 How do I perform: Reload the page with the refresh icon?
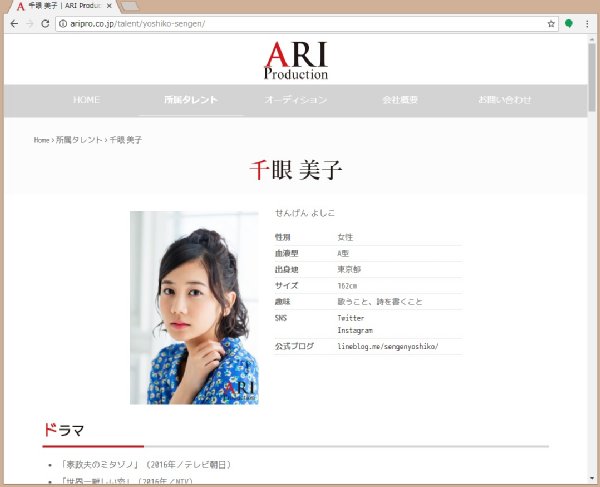(45, 24)
